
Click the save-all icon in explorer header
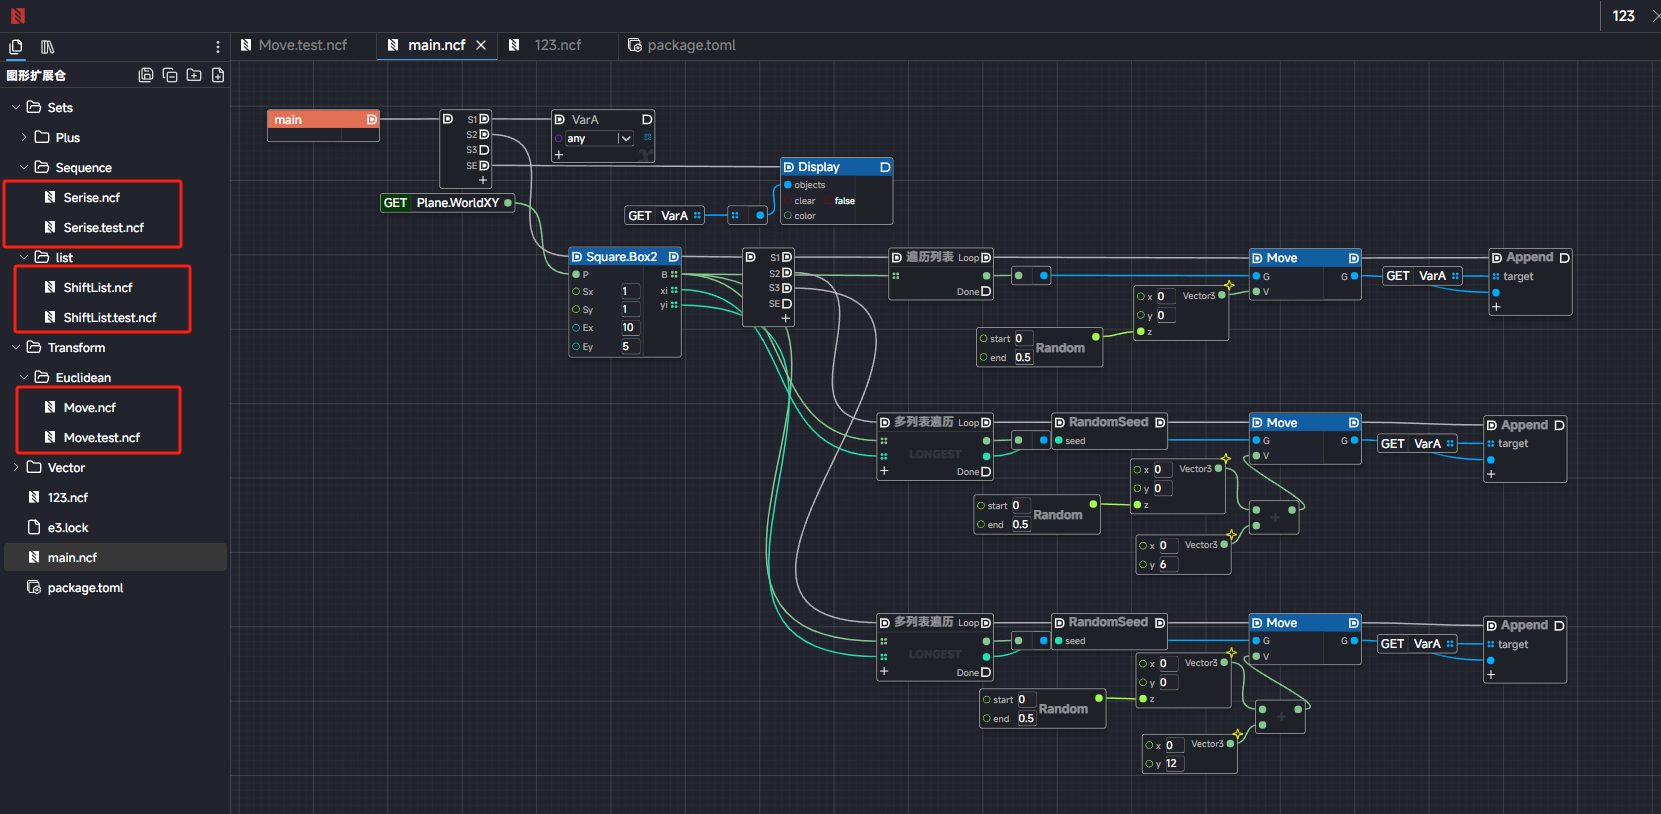click(146, 75)
